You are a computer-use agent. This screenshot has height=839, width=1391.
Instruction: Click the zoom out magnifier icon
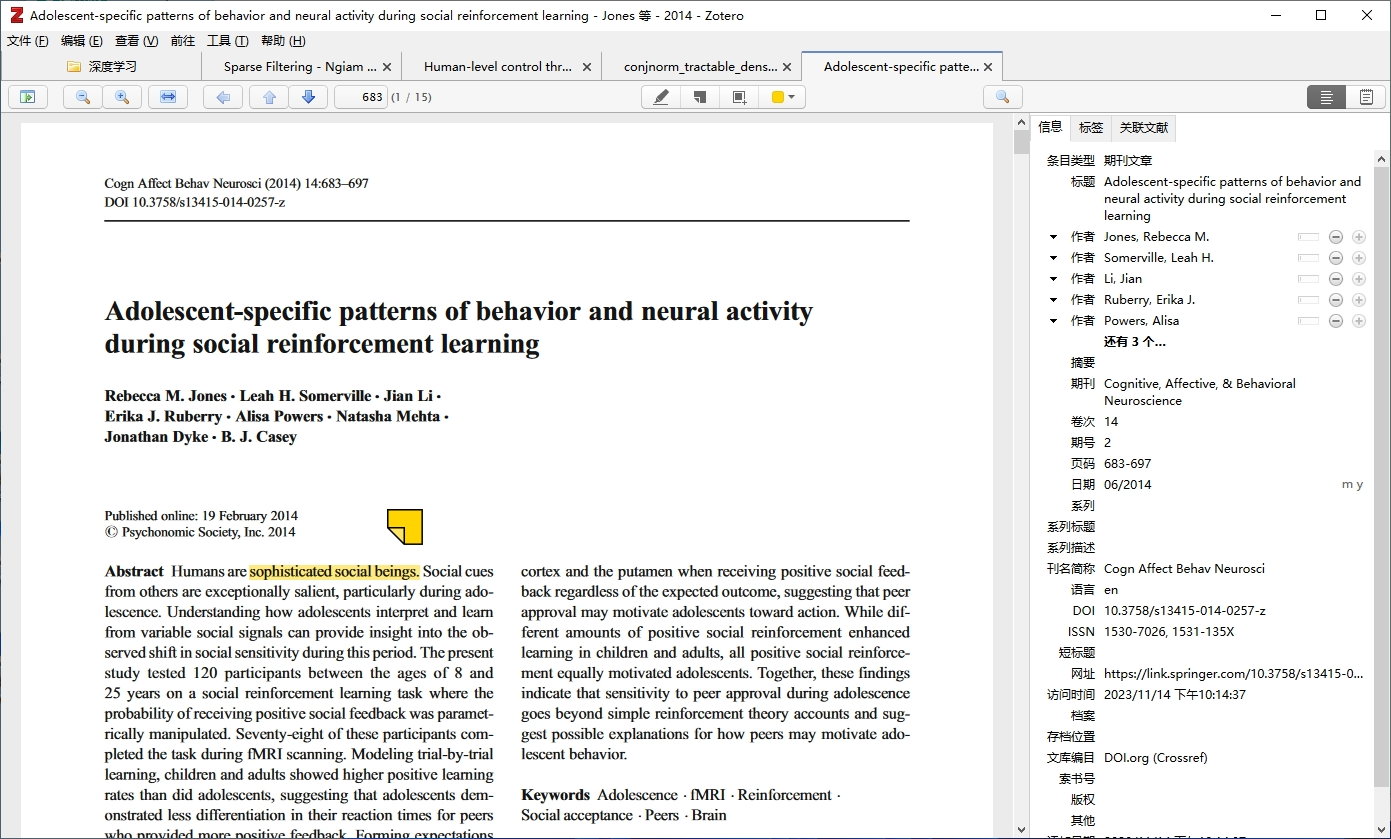coord(83,97)
